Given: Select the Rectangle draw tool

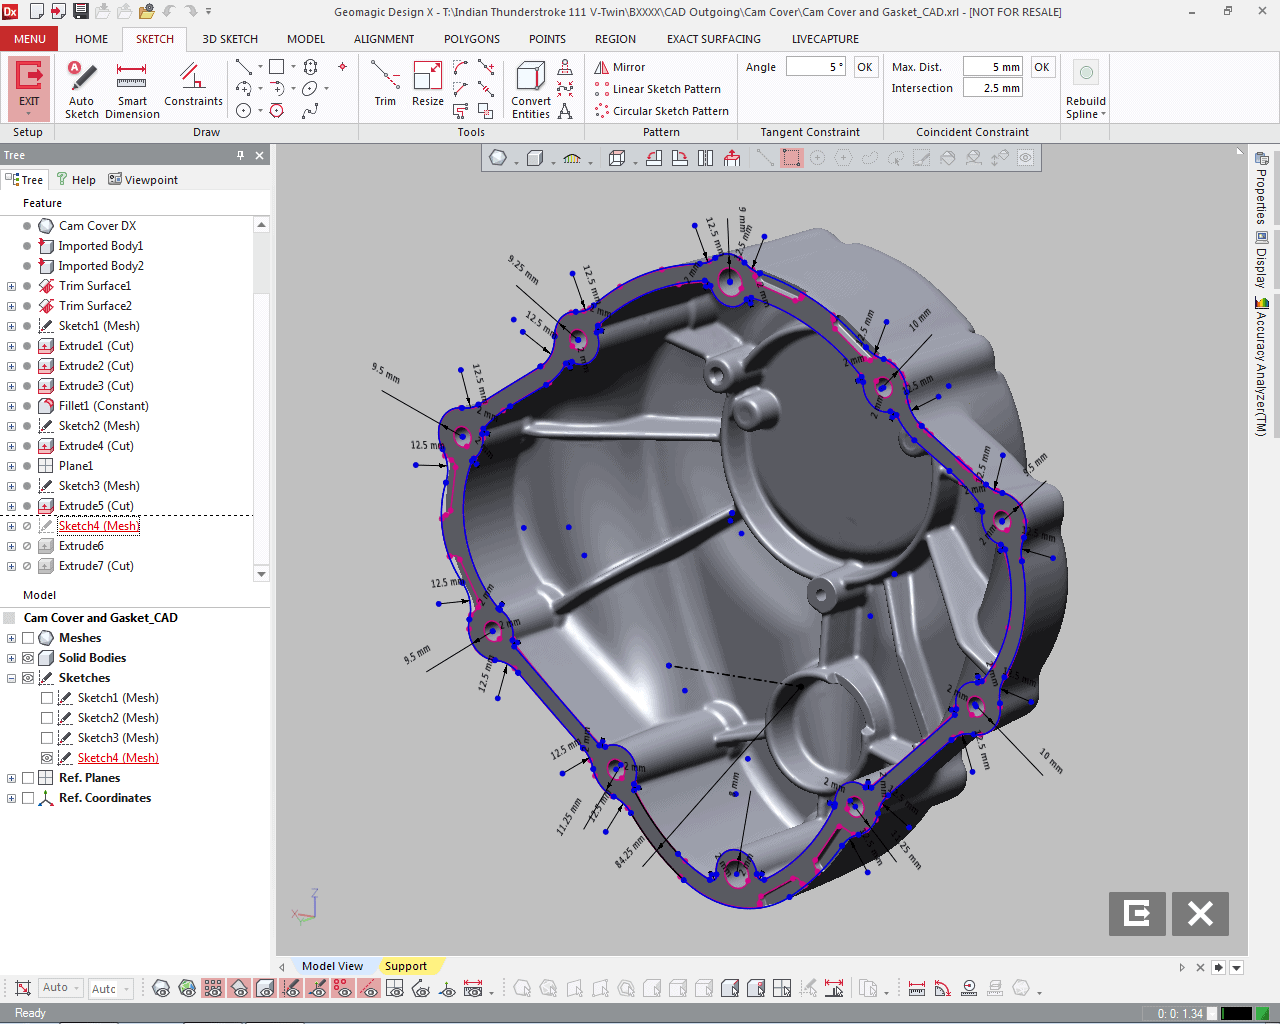Looking at the screenshot, I should point(277,67).
